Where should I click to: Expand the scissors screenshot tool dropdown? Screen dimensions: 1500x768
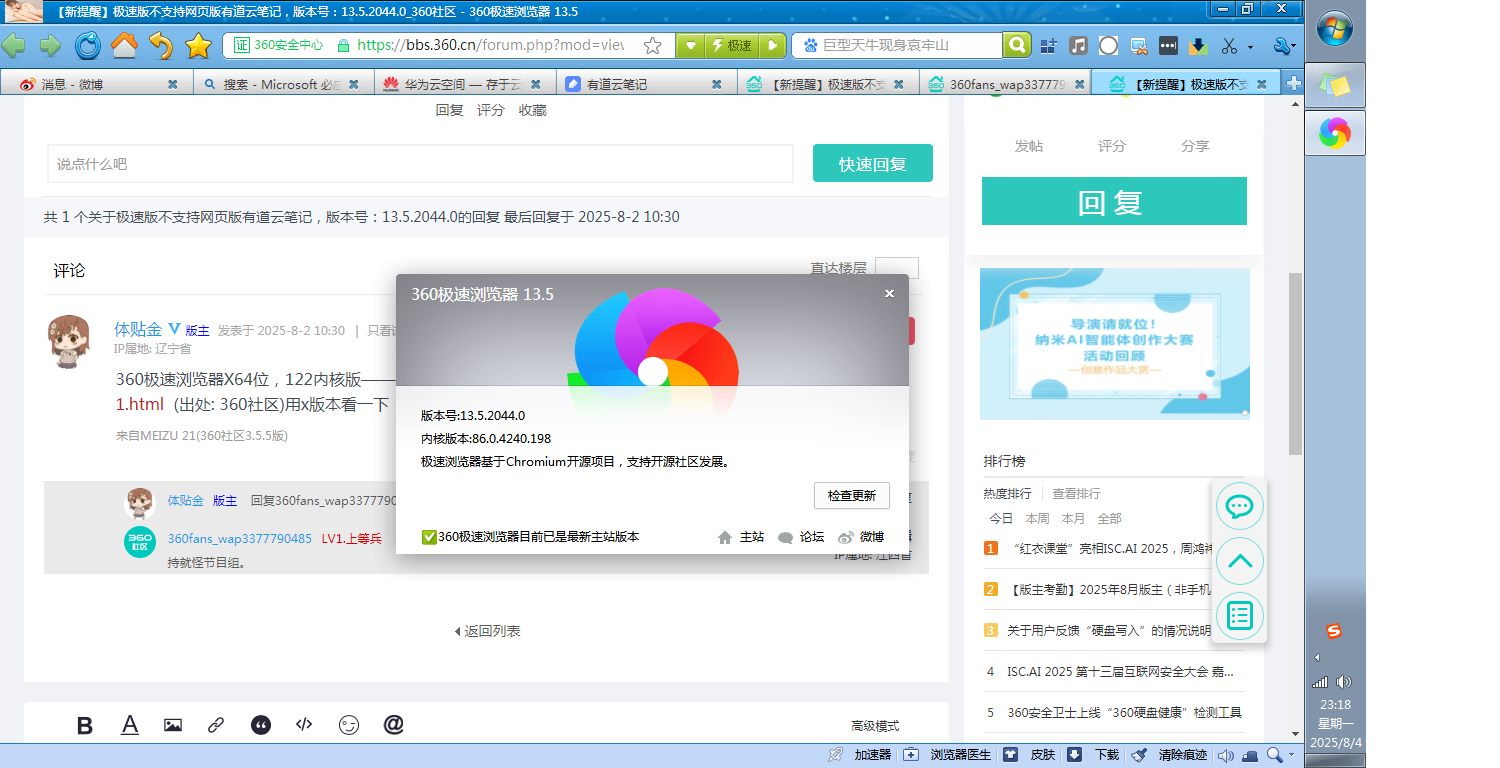1250,46
